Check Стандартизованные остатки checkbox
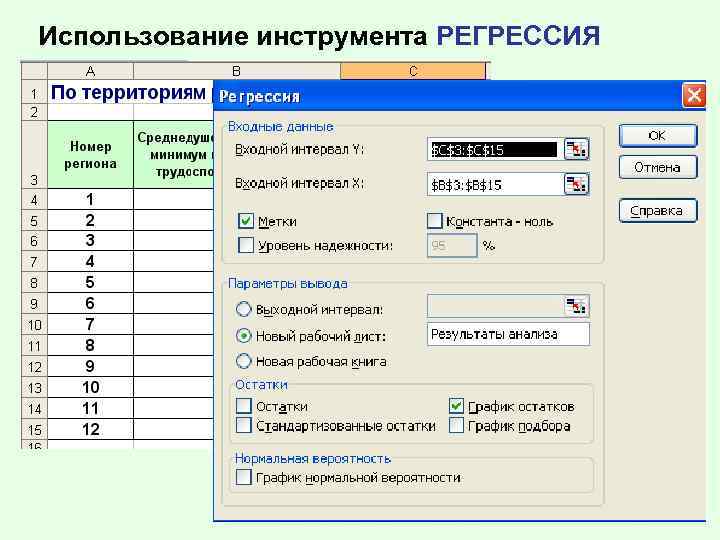The width and height of the screenshot is (720, 540). (x=243, y=425)
